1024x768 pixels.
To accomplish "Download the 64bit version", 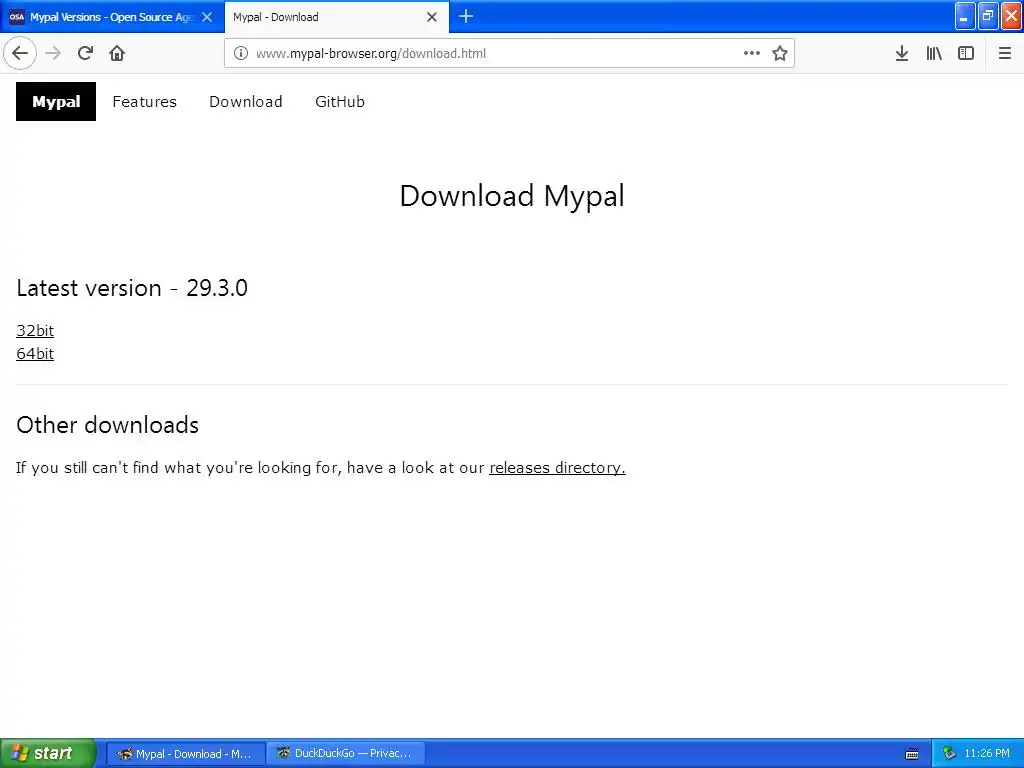I will (x=35, y=353).
